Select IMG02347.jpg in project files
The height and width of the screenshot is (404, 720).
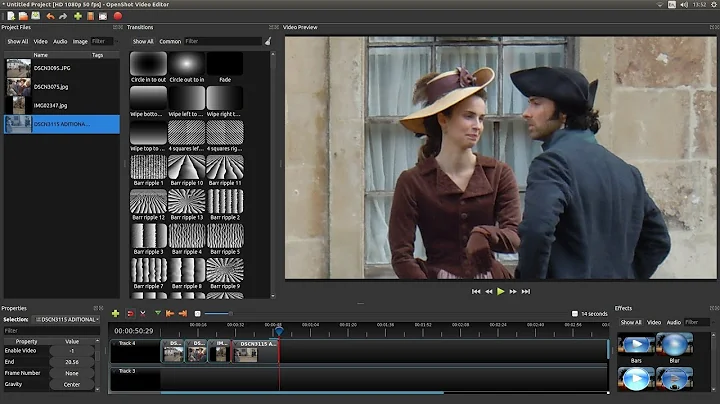tap(62, 106)
